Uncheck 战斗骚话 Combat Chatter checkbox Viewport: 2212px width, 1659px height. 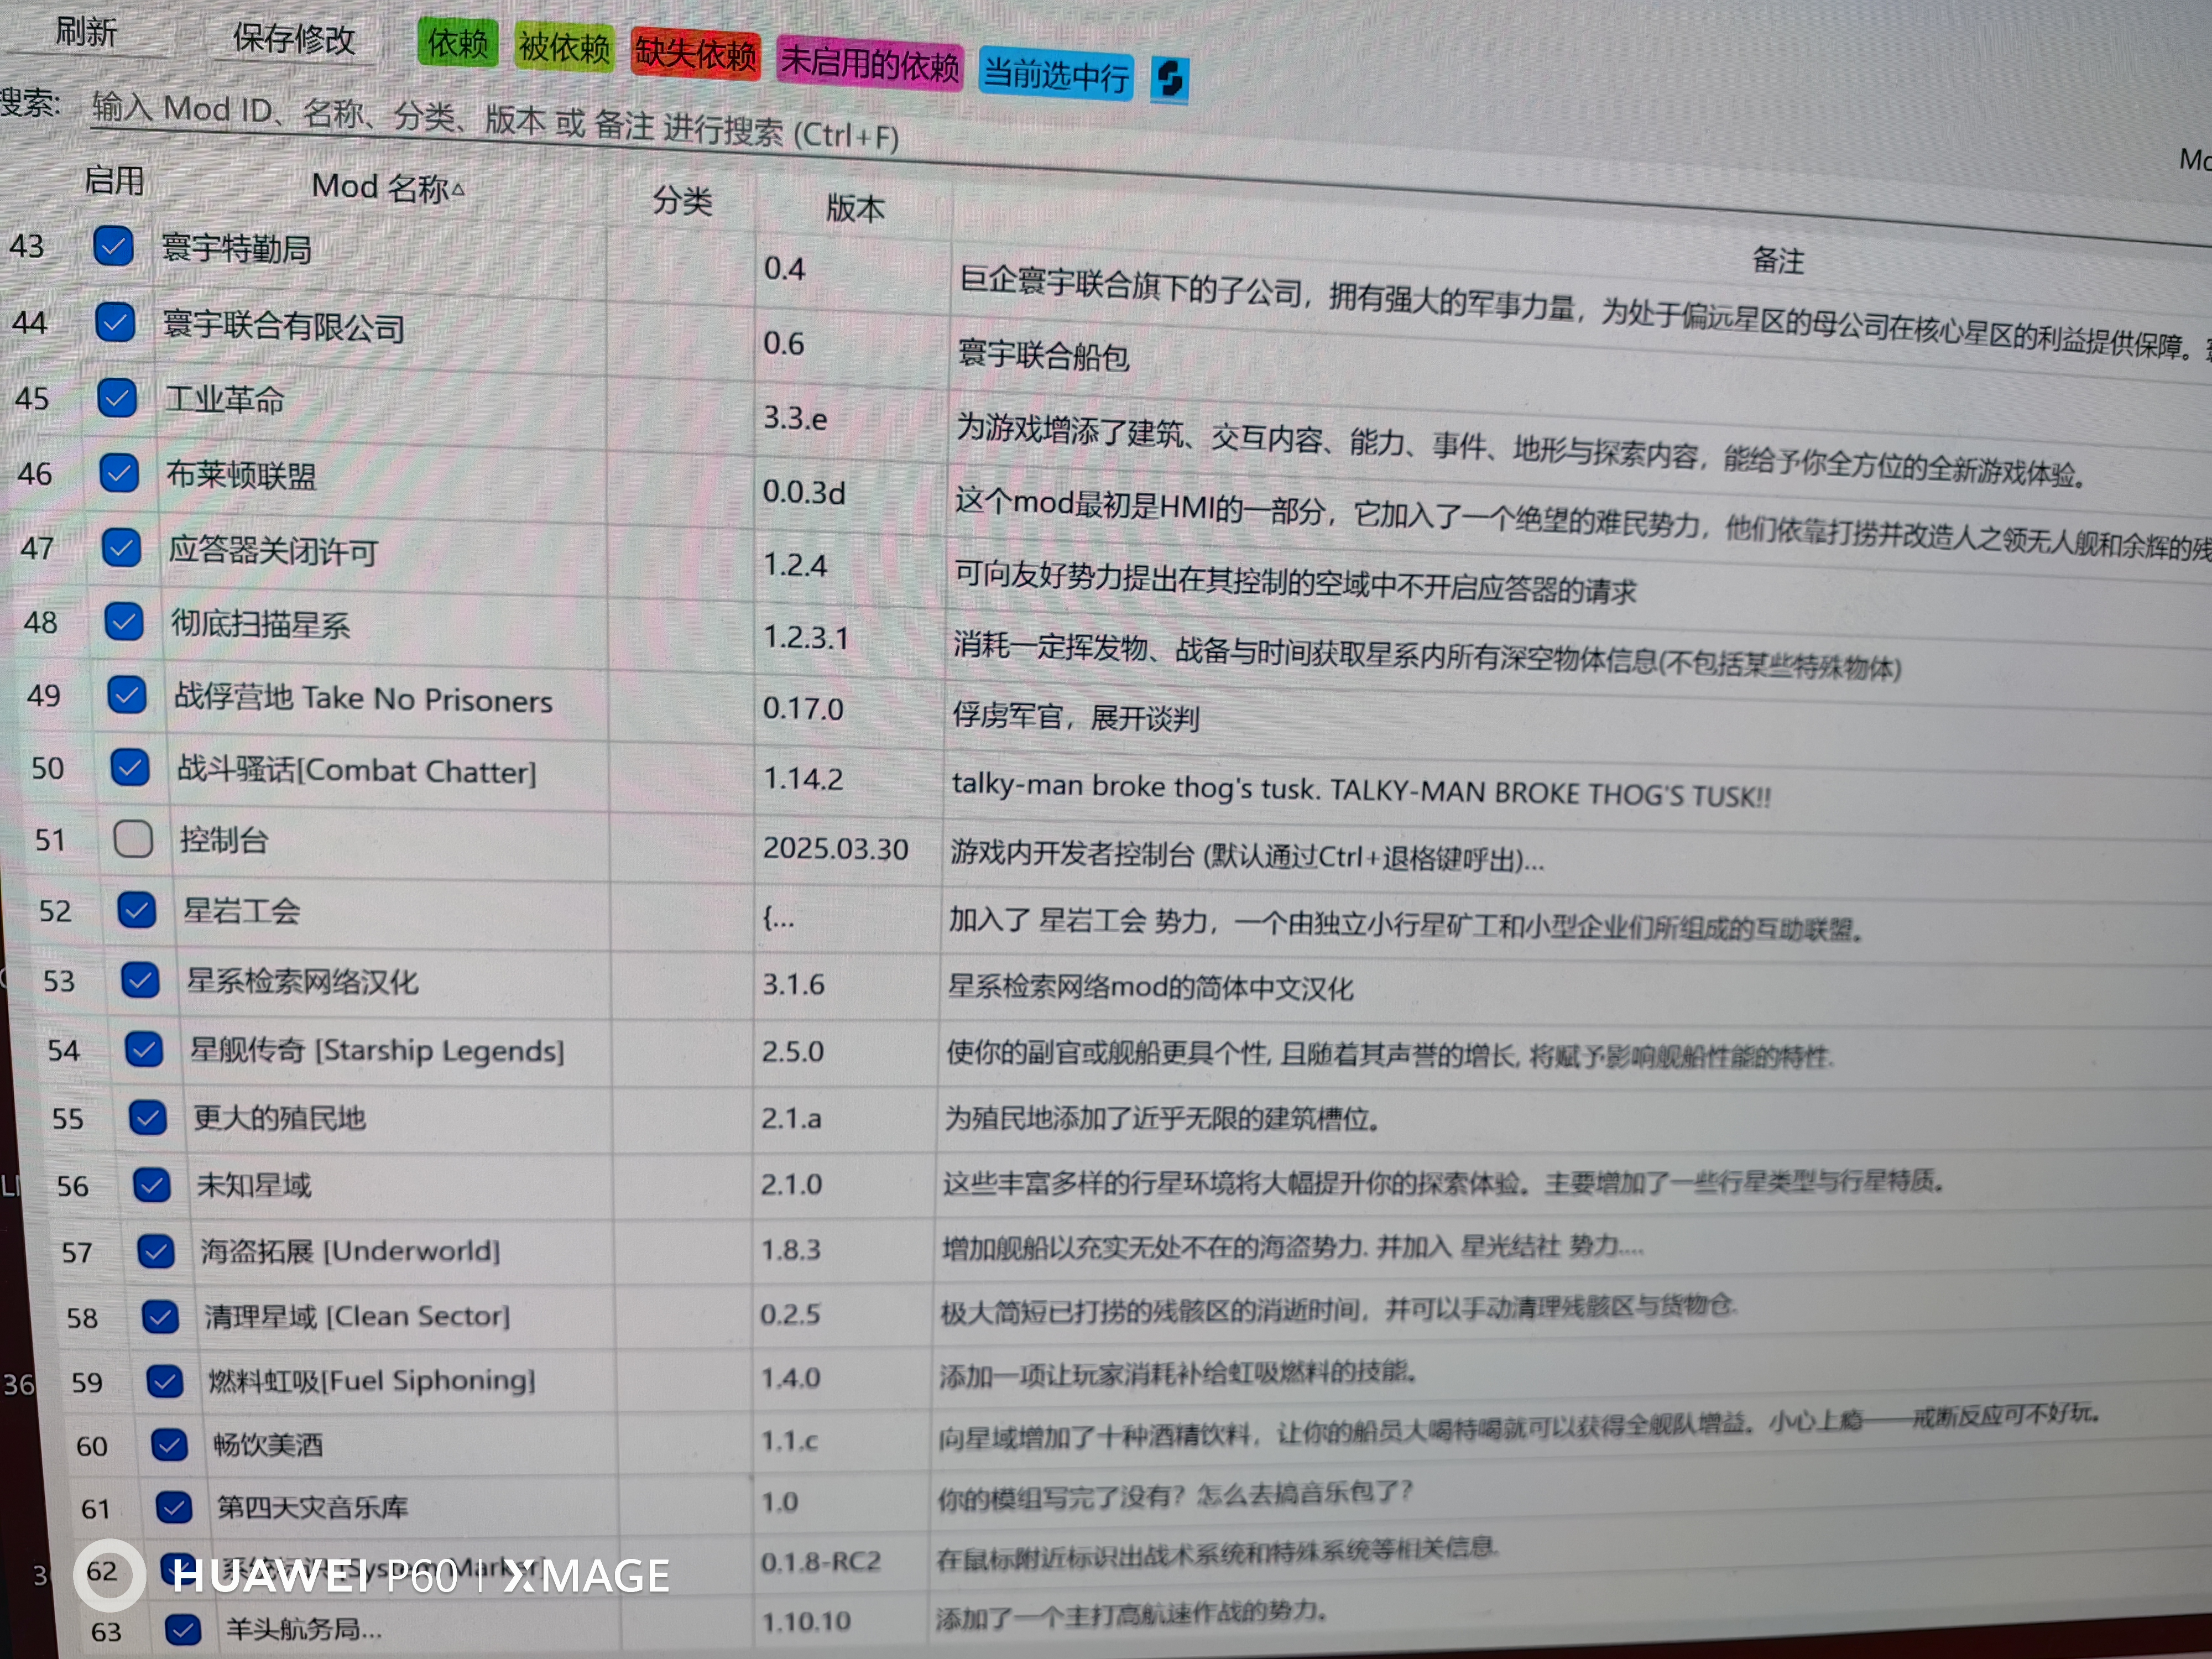point(130,767)
